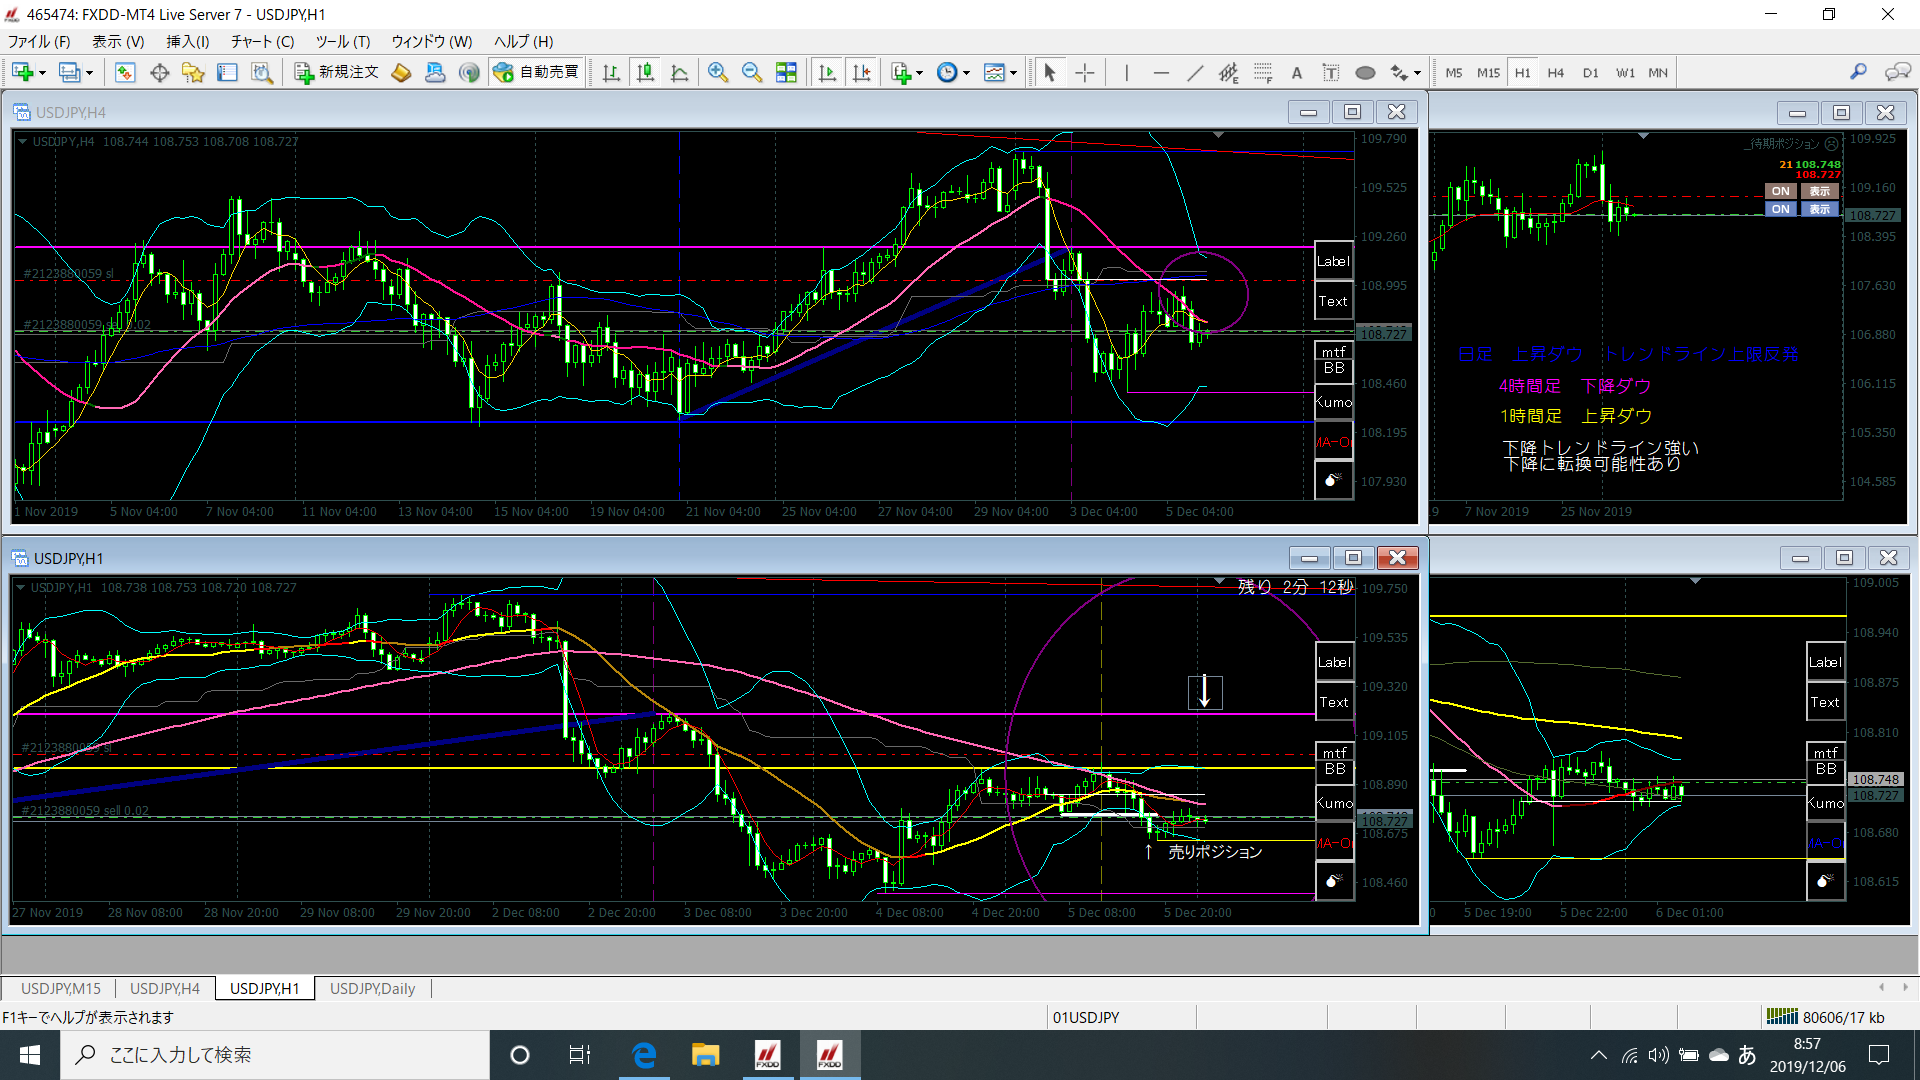This screenshot has height=1080, width=1920.
Task: Open Windows Start menu
Action: coord(30,1055)
